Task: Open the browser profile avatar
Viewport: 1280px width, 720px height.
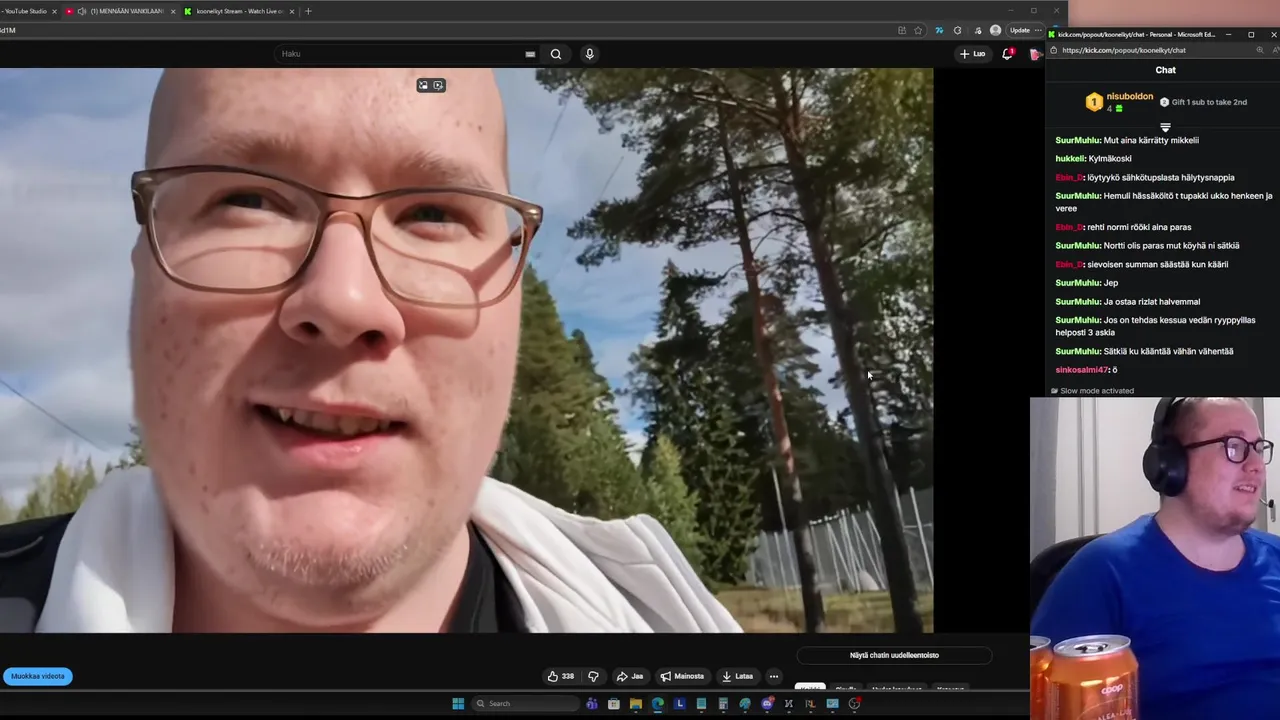Action: pos(995,30)
